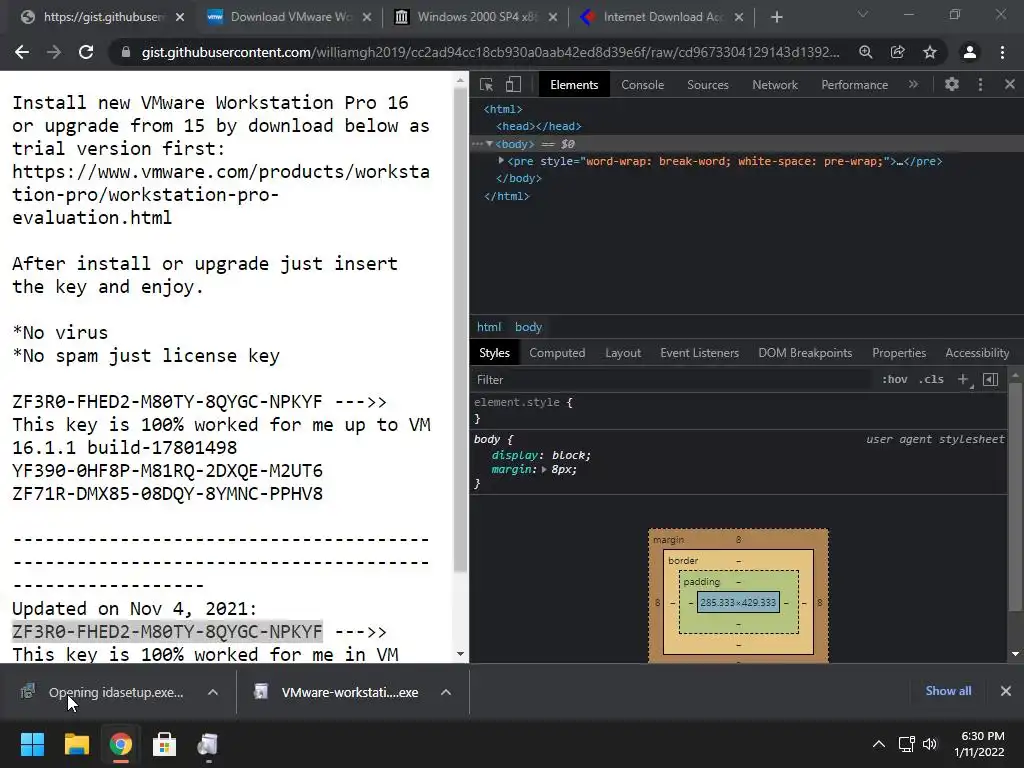Switch to Download VMware tab
The height and width of the screenshot is (768, 1024).
coord(287,17)
